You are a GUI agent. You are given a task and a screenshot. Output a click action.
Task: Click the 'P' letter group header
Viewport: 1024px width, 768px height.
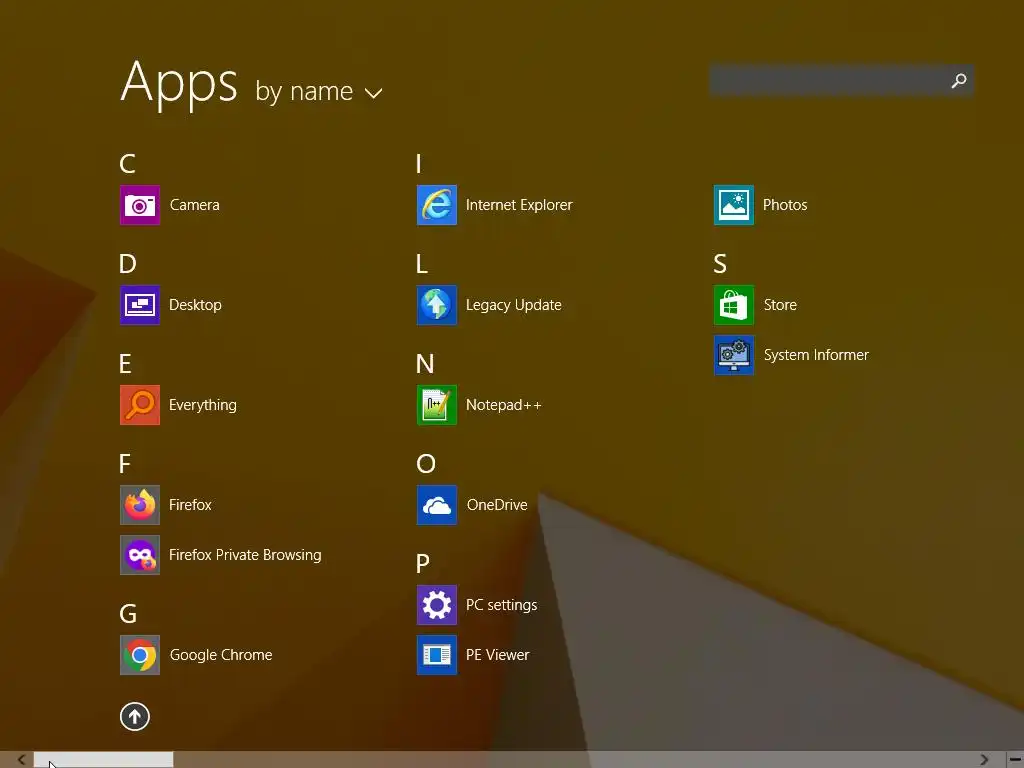423,564
